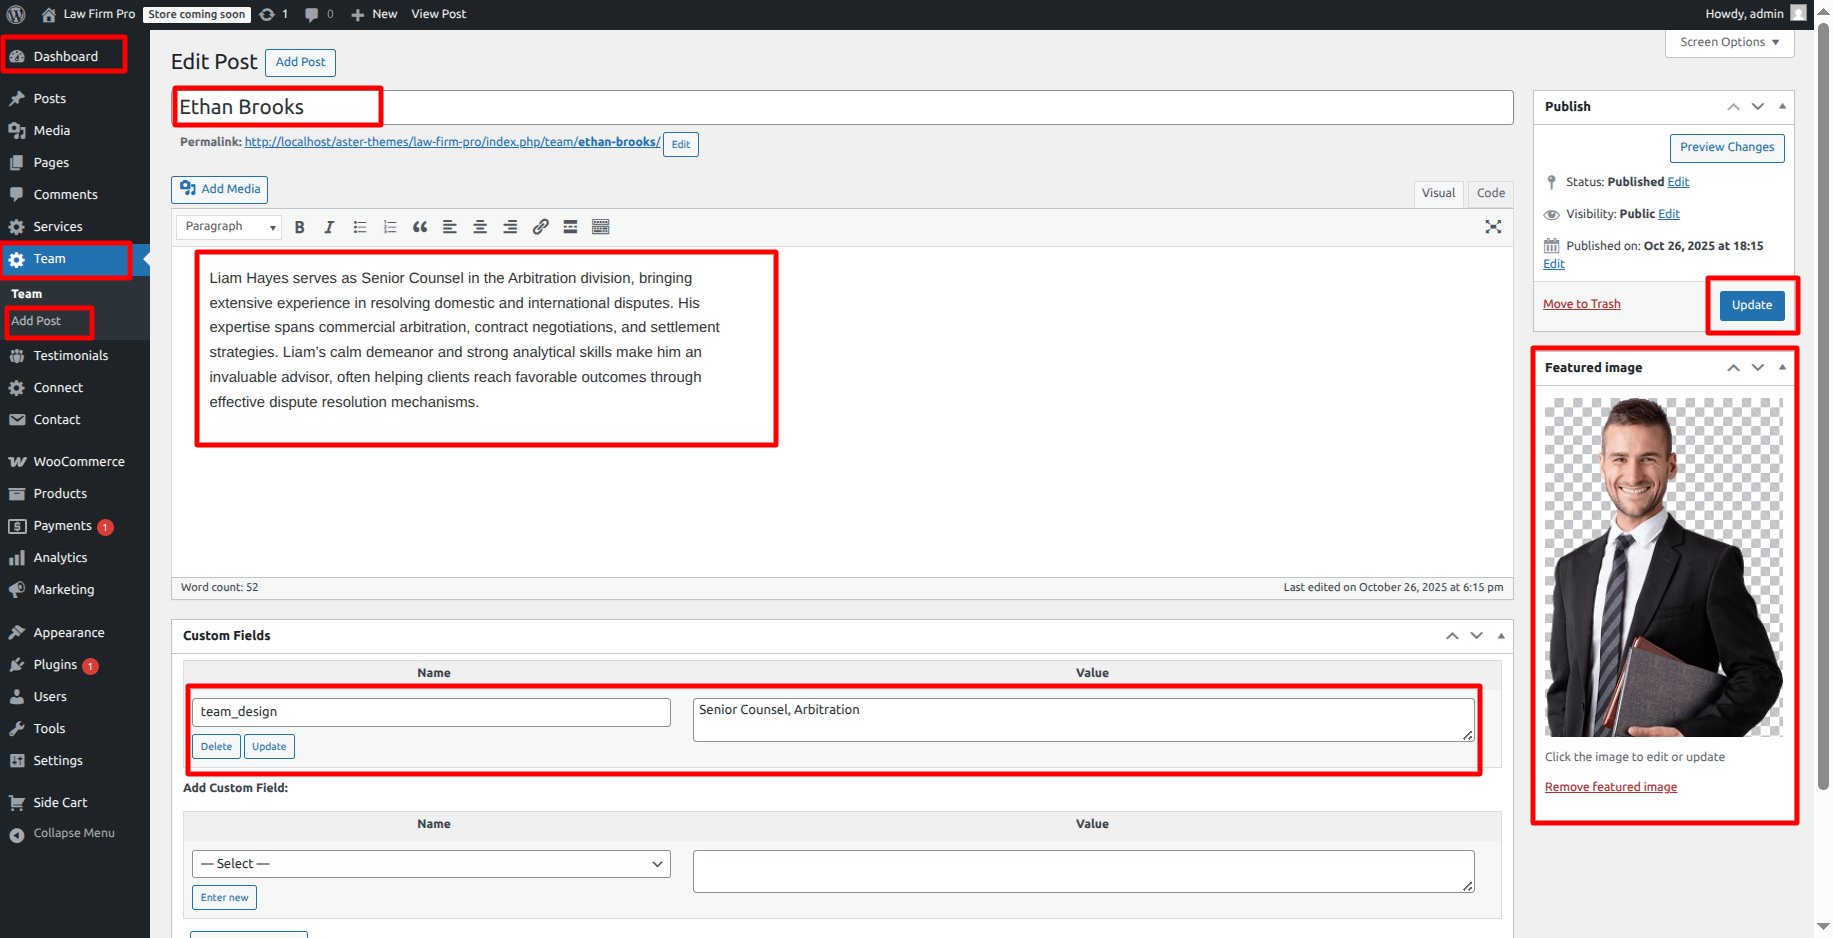1833x938 pixels.
Task: Open the insert link tool
Action: pyautogui.click(x=540, y=227)
